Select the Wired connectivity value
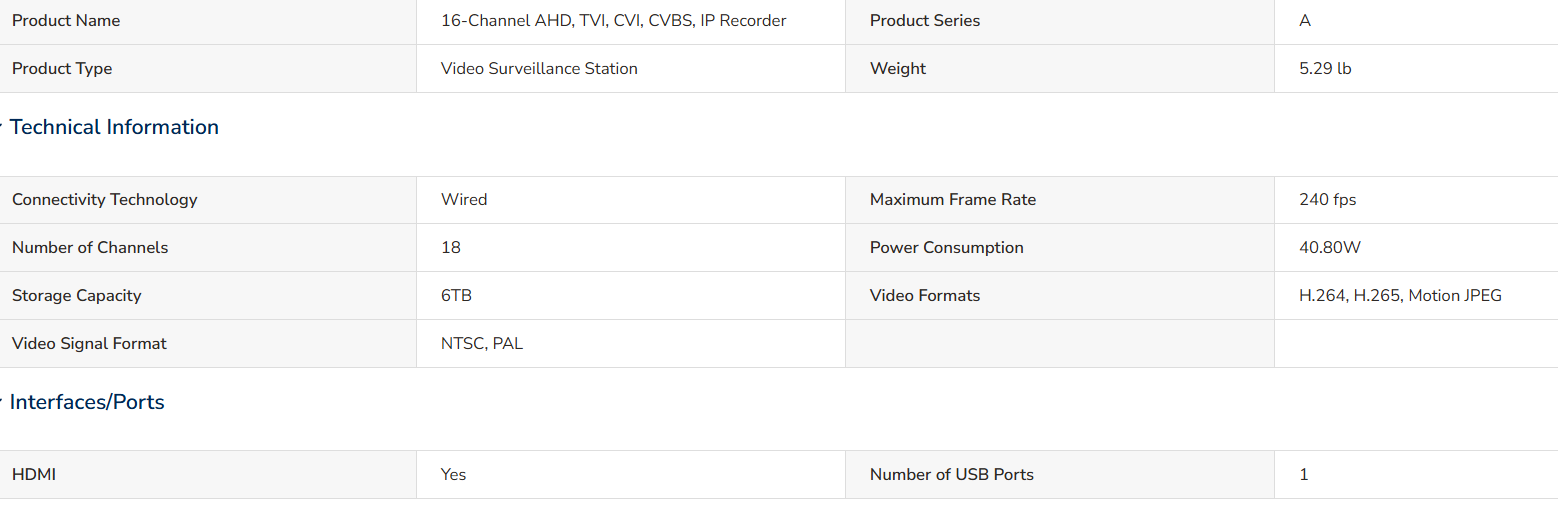 [464, 199]
